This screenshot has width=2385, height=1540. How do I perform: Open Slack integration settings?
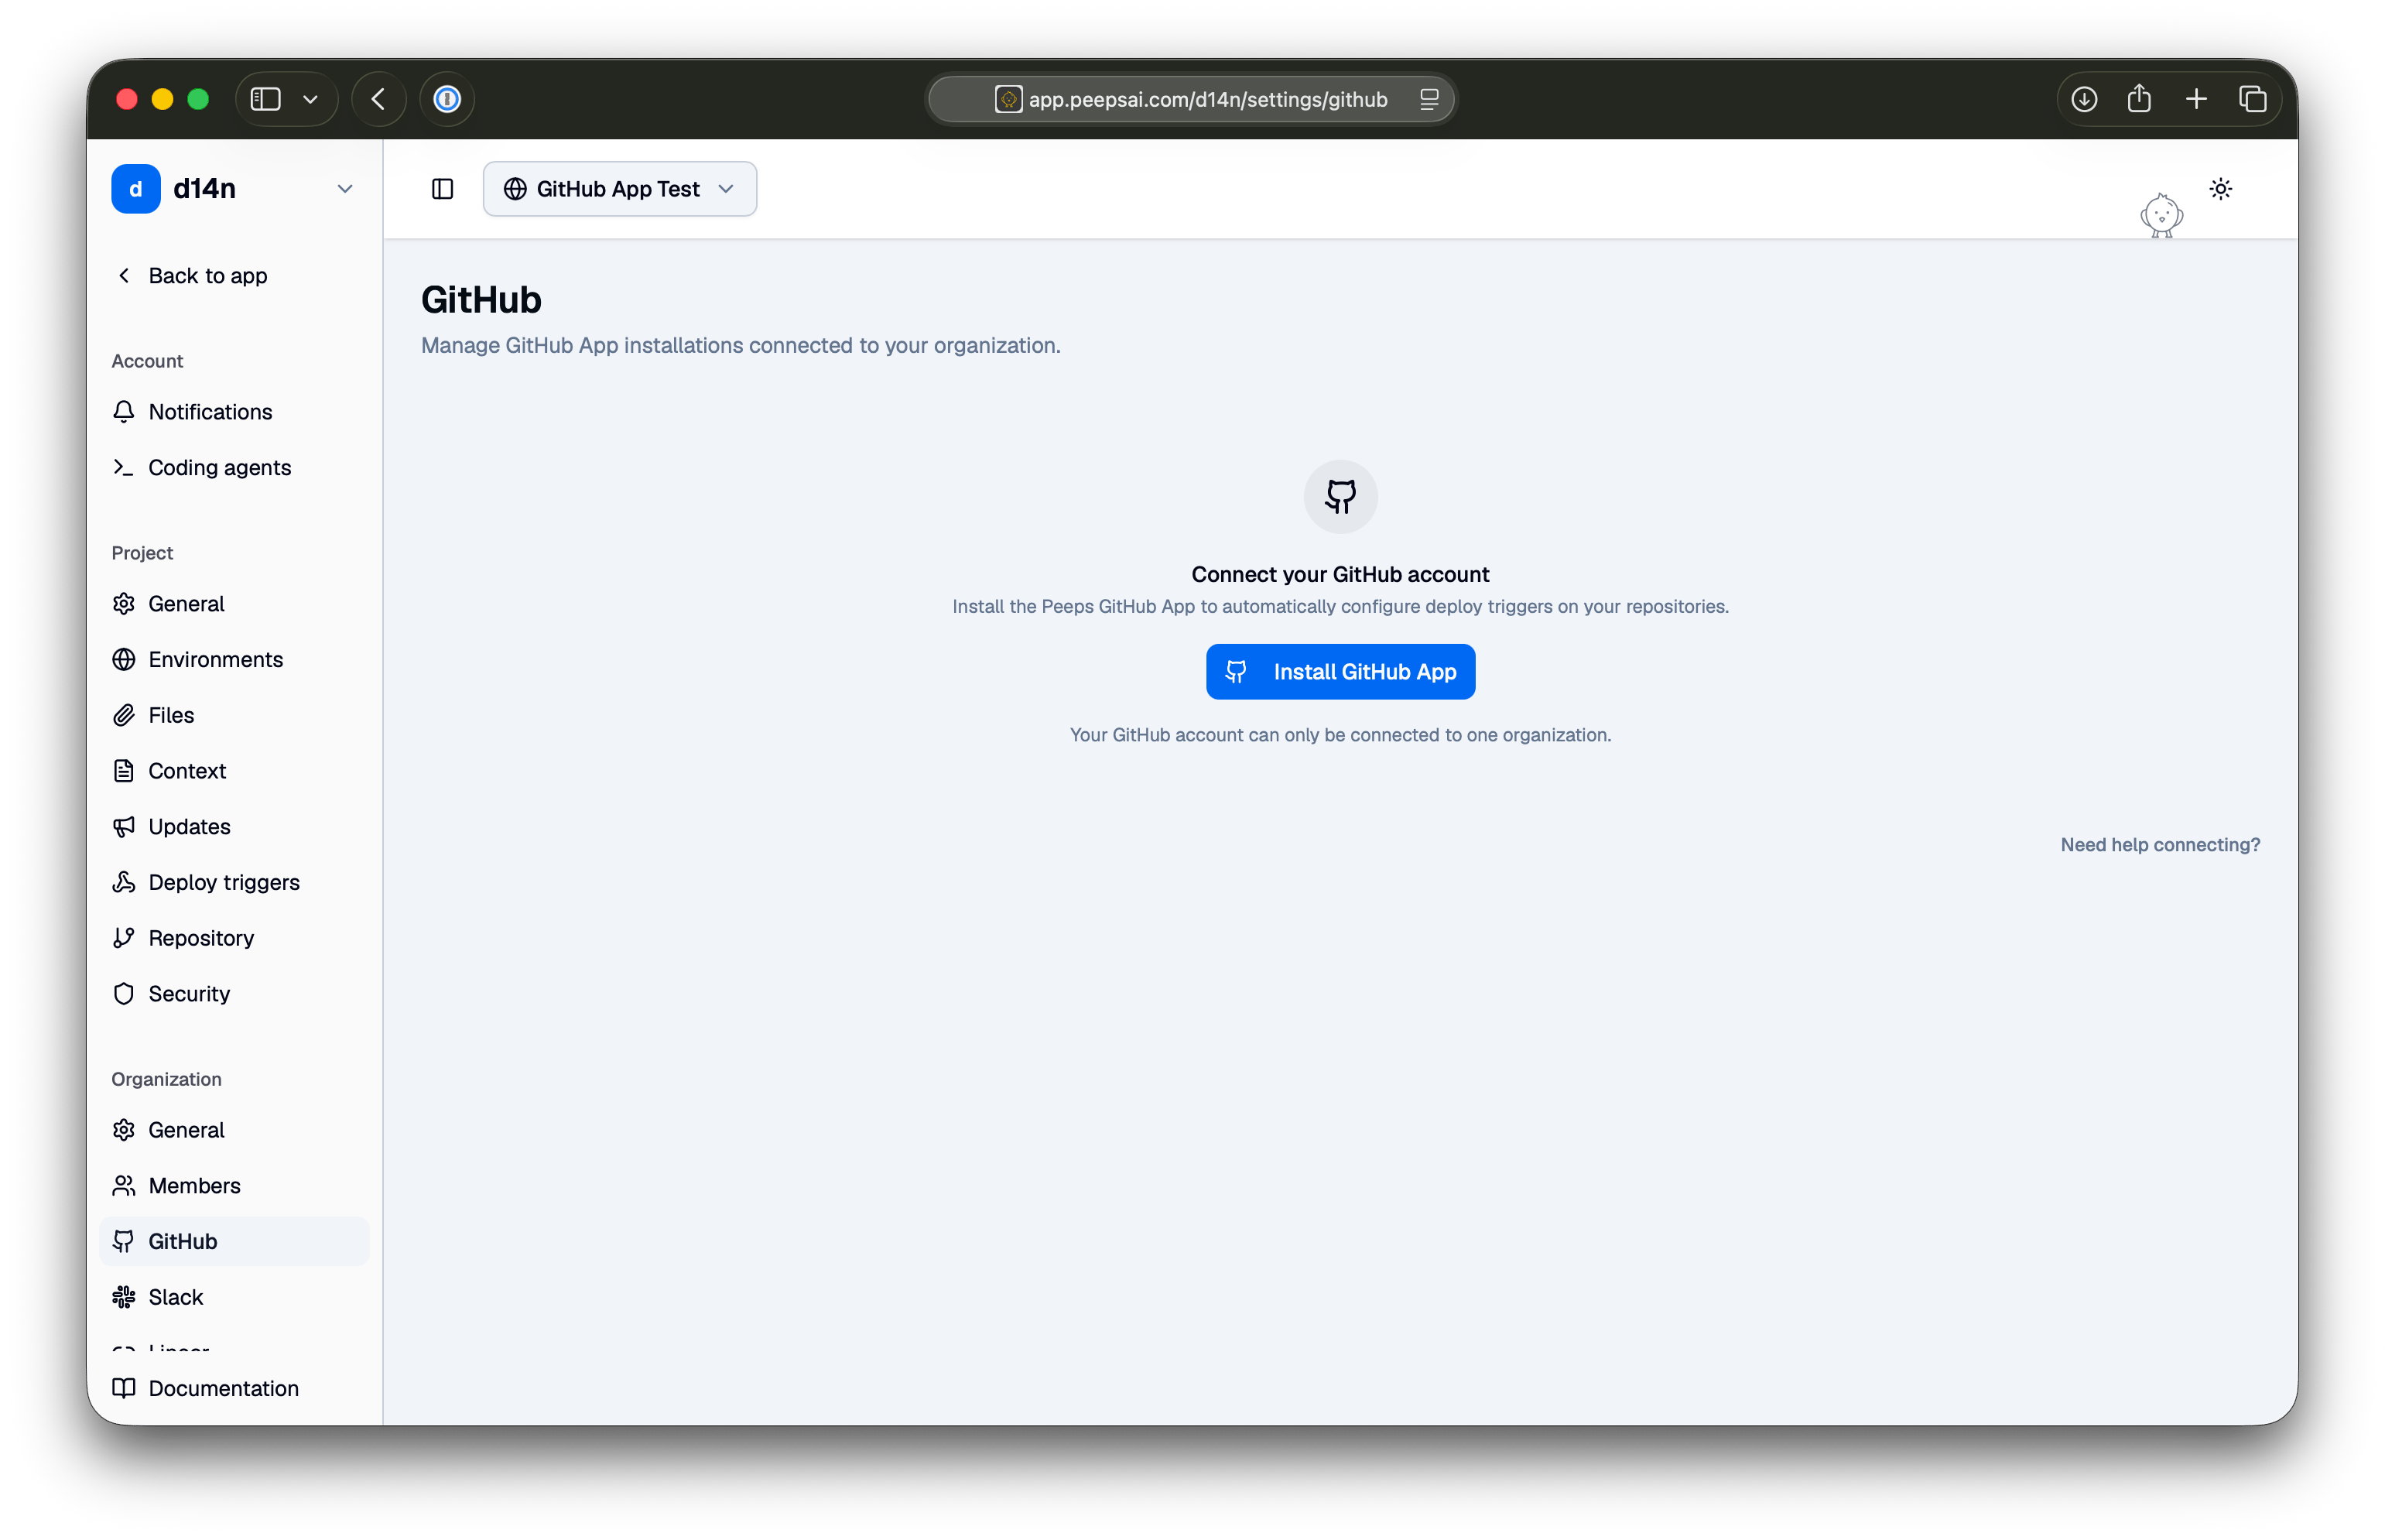click(x=234, y=1296)
